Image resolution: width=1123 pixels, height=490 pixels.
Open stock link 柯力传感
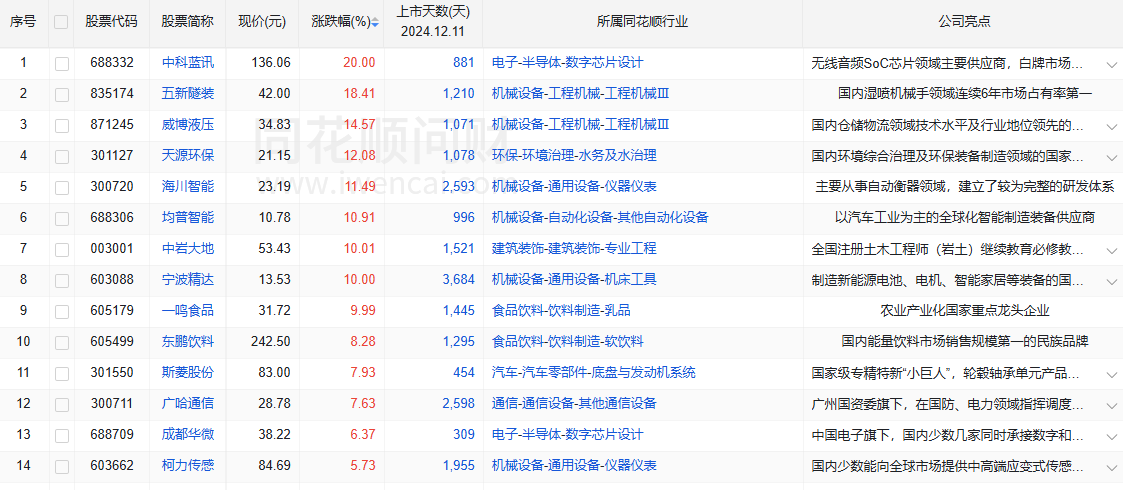pos(188,466)
